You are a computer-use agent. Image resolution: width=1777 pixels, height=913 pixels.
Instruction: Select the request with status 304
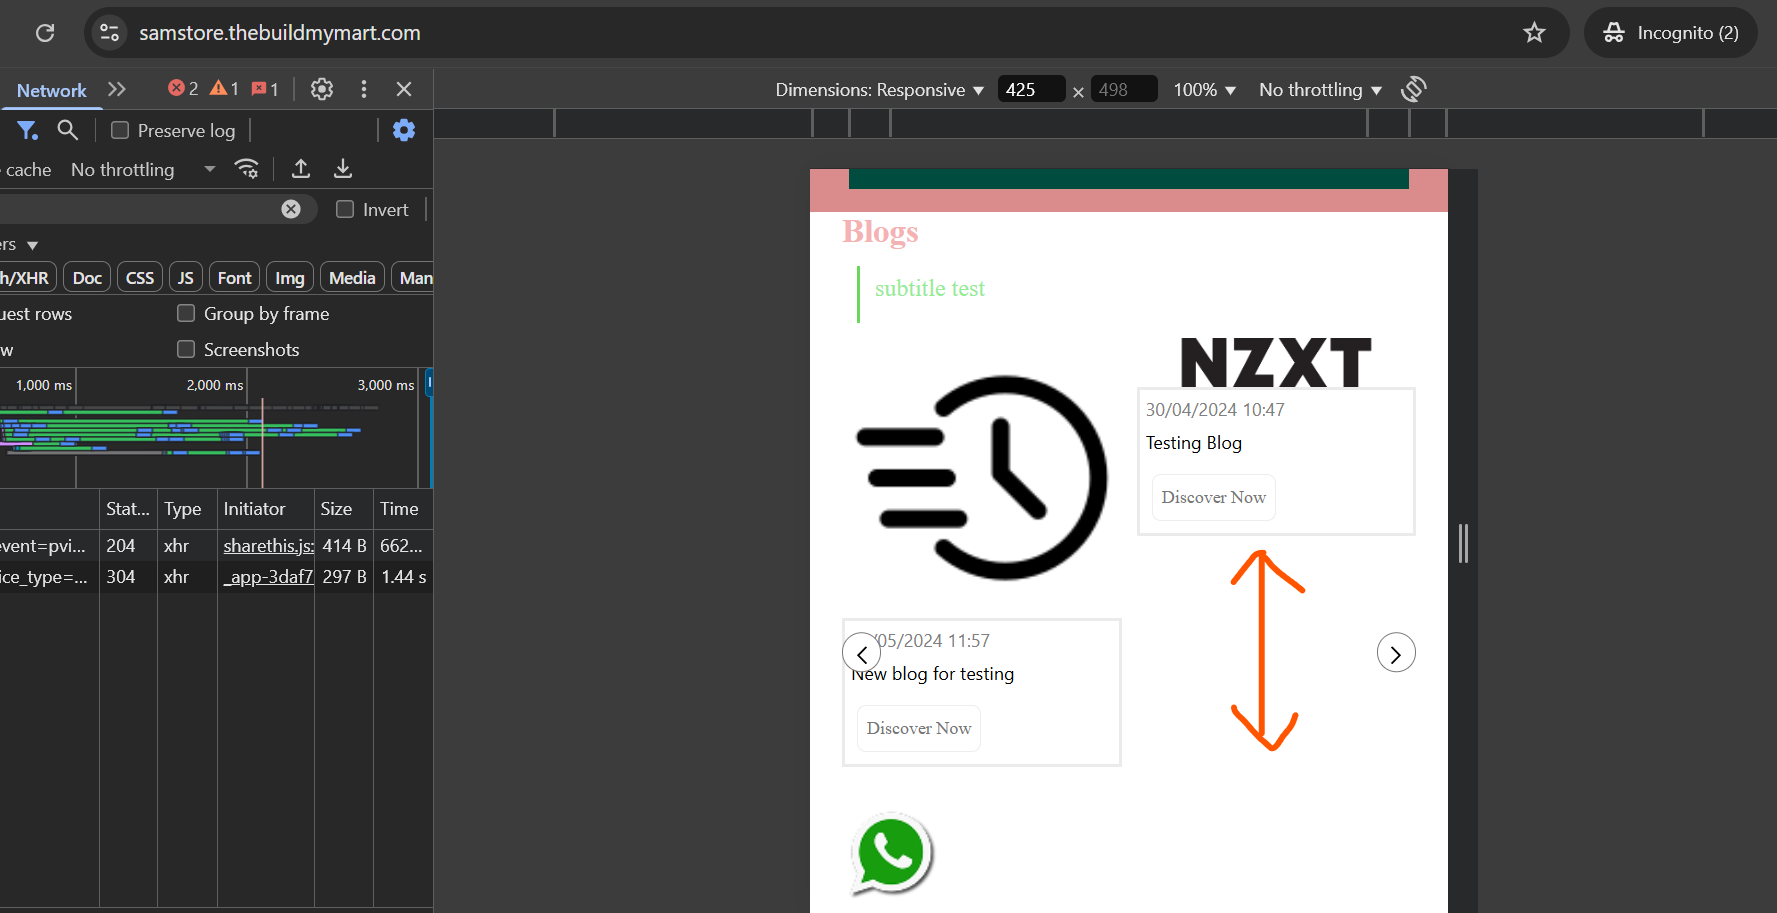tap(216, 577)
